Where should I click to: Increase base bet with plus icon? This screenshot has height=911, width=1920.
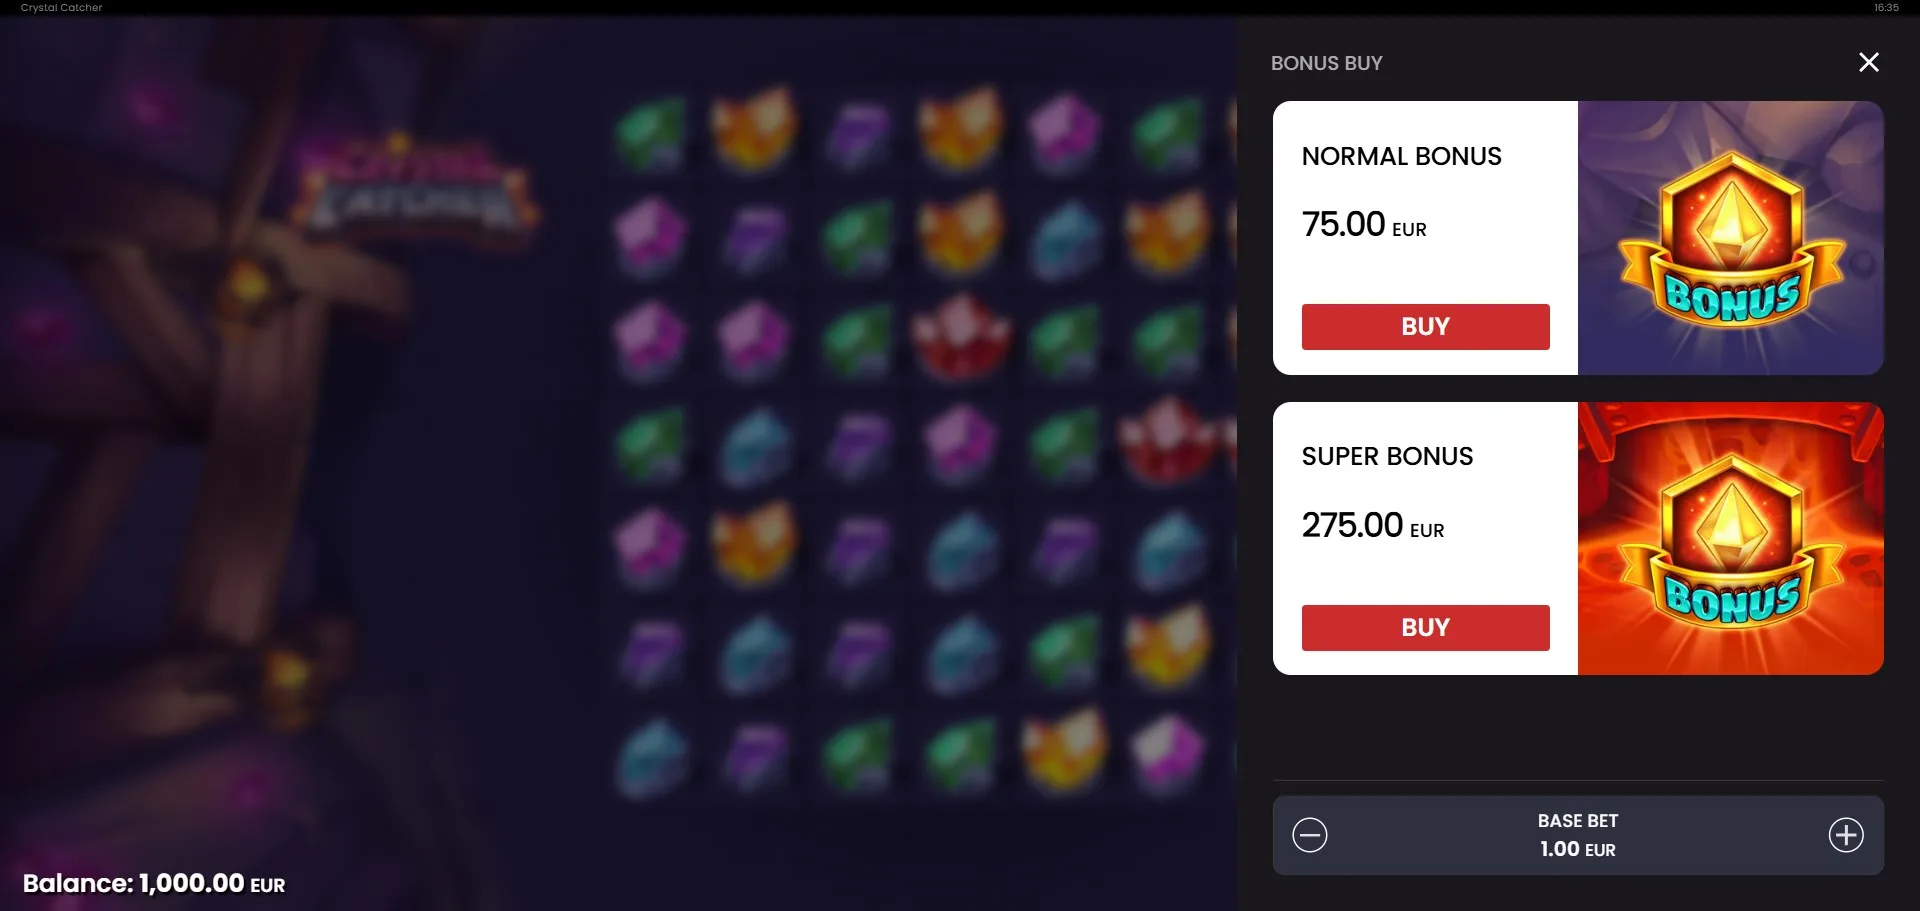coord(1846,835)
